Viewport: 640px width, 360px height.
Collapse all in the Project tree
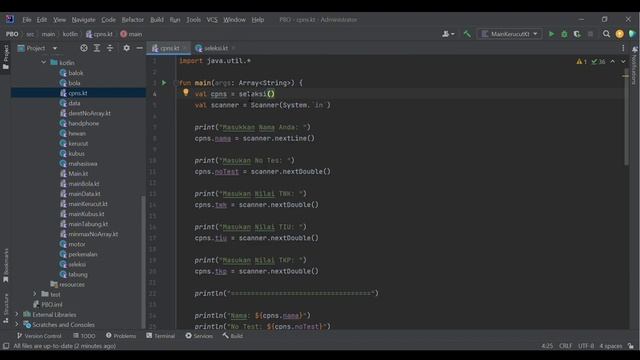click(110, 48)
